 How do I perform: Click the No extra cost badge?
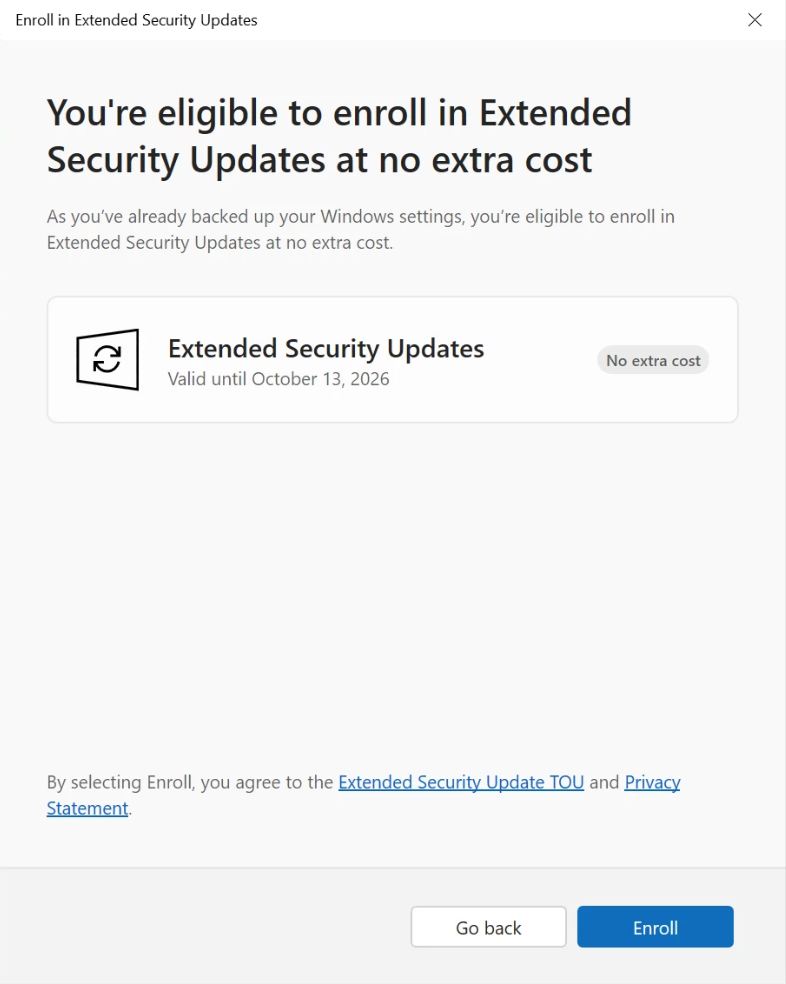point(653,360)
